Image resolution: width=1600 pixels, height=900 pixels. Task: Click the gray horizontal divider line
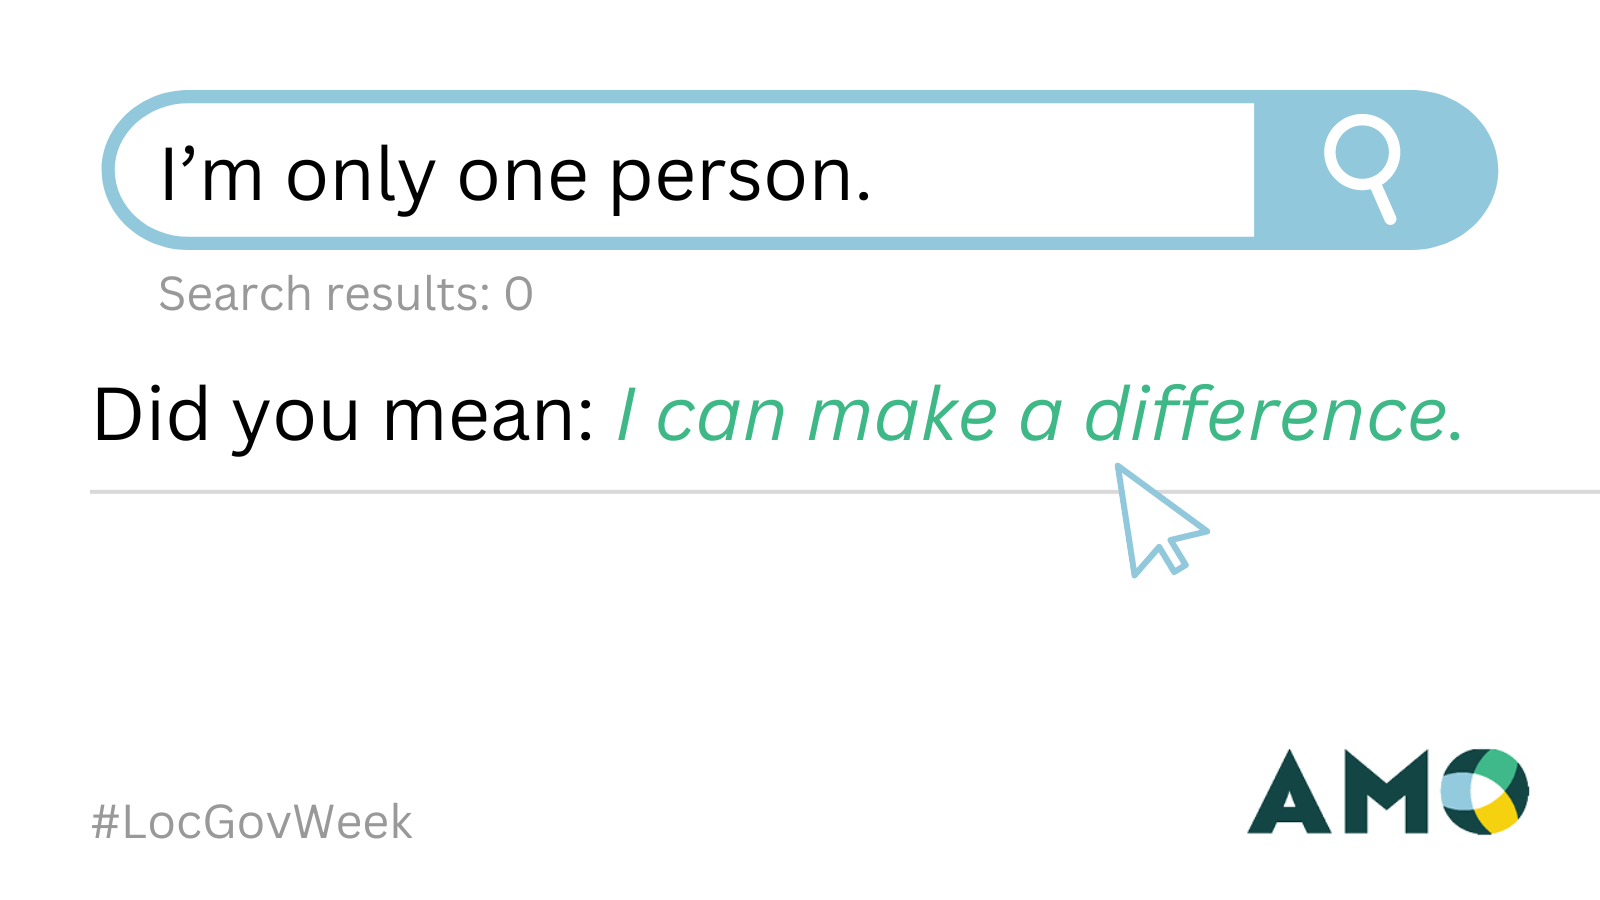pos(845,492)
